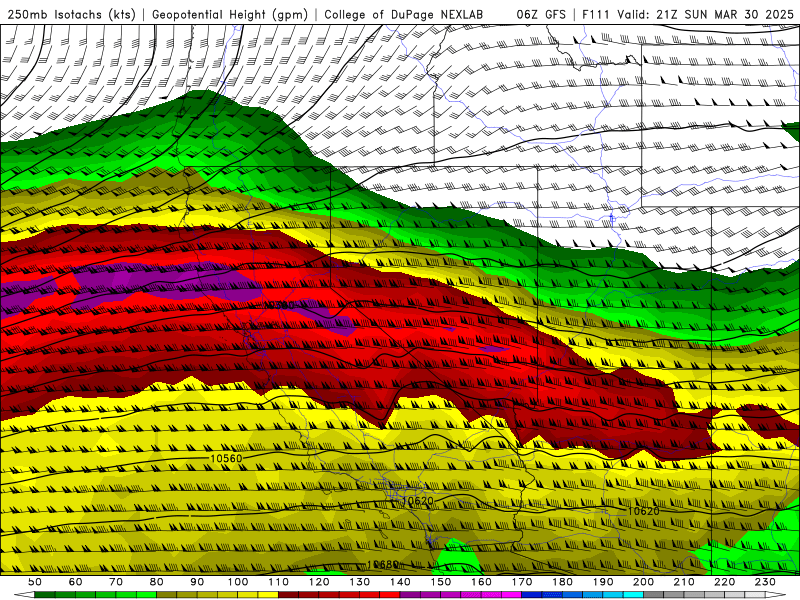Click the color scale value 140
The height and width of the screenshot is (600, 800).
[400, 582]
